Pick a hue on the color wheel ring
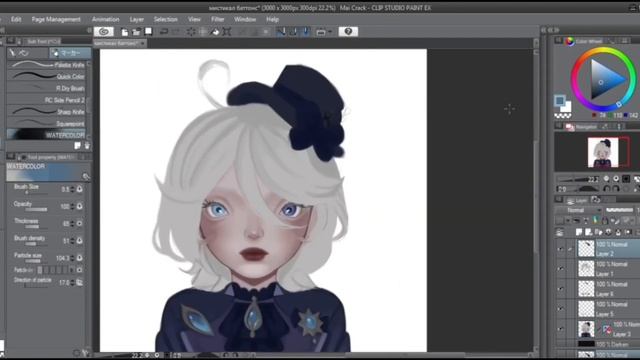640x360 pixels. click(604, 80)
